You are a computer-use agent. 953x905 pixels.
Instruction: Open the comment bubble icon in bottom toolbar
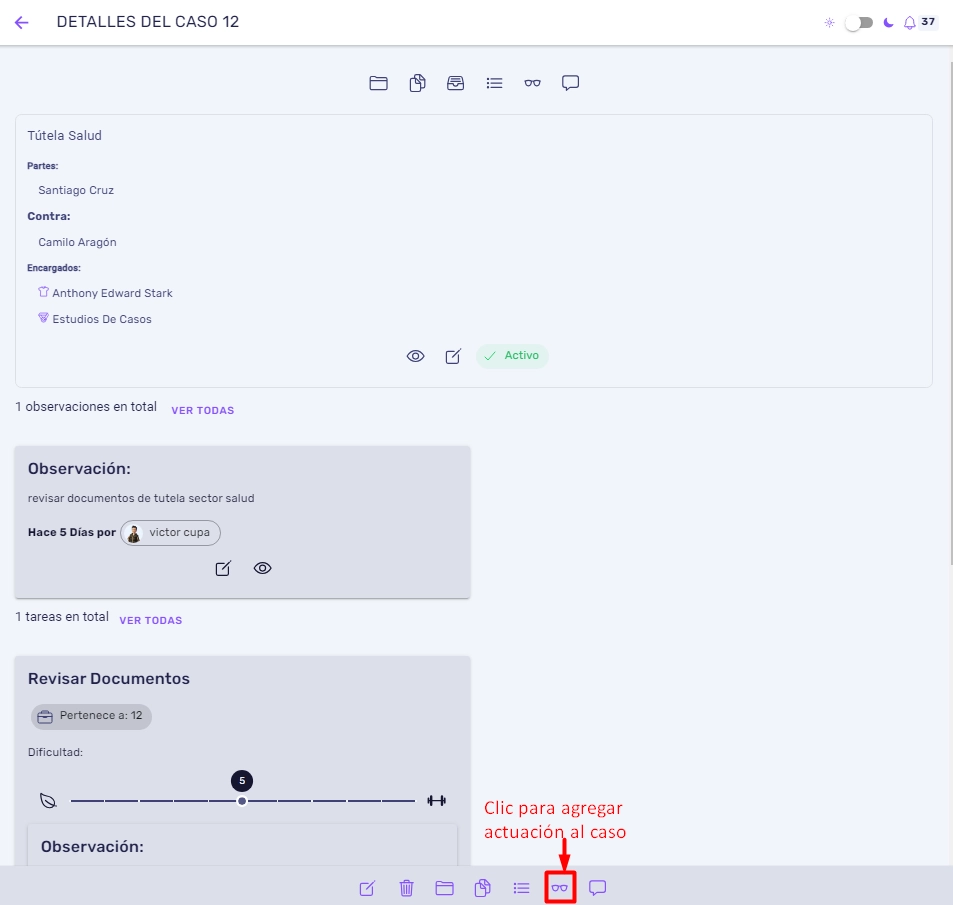click(597, 888)
